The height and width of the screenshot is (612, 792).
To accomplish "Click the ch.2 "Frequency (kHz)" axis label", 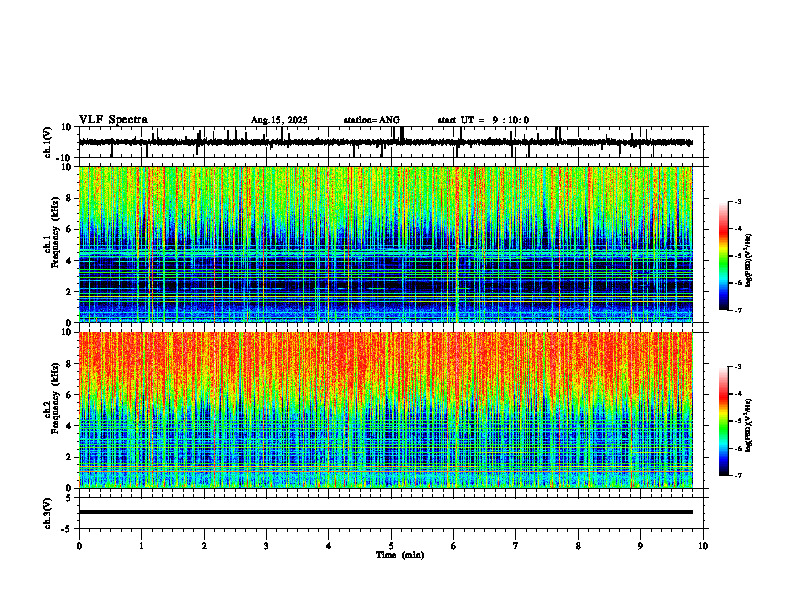I will click(x=55, y=398).
